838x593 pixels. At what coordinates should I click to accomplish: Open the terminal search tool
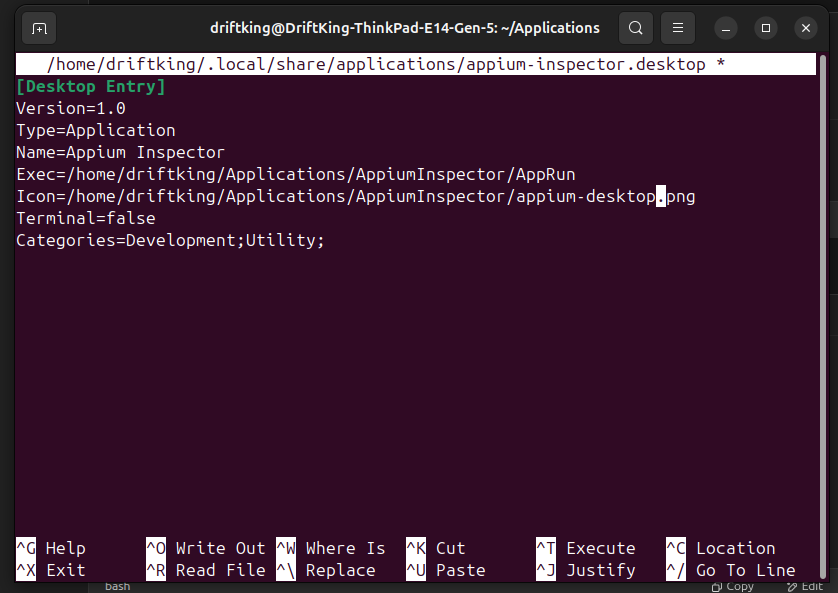pos(636,28)
